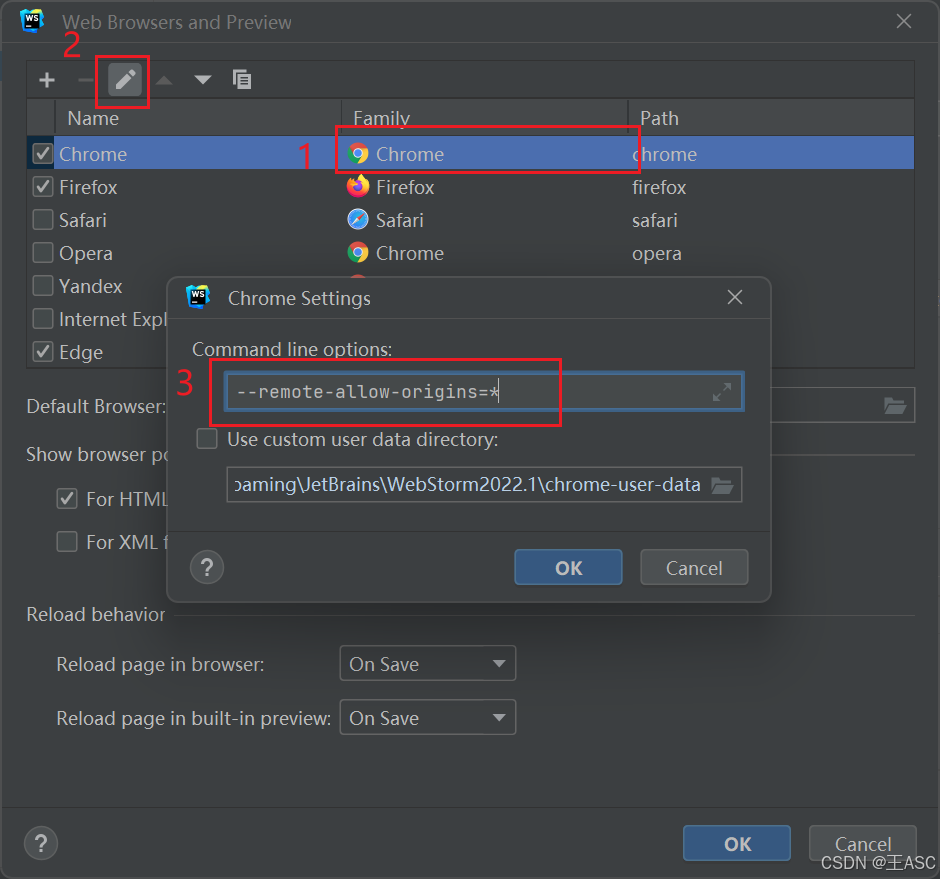The height and width of the screenshot is (879, 940).
Task: Browse default browser path folder icon
Action: (895, 406)
